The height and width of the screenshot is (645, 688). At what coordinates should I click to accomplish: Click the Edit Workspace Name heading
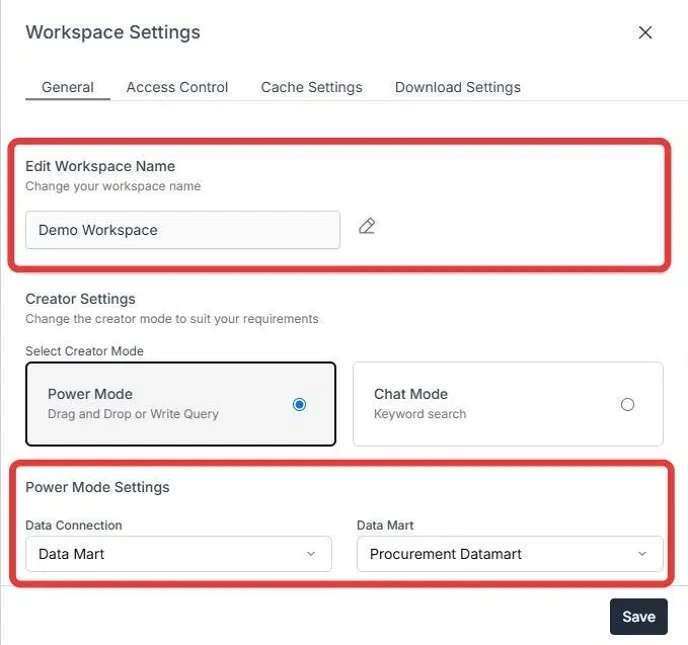[x=100, y=166]
